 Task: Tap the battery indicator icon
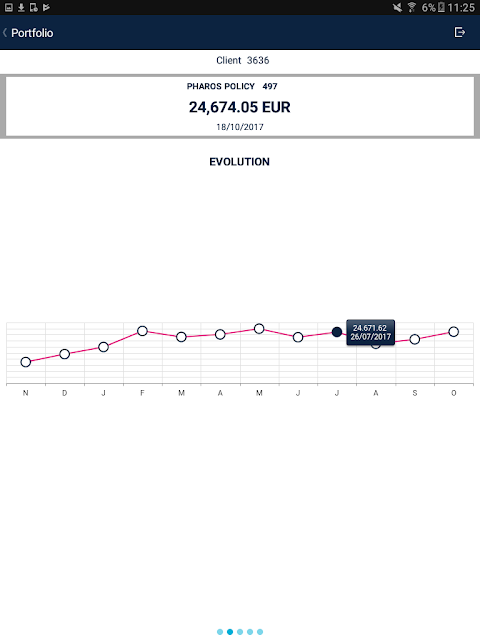(441, 7)
